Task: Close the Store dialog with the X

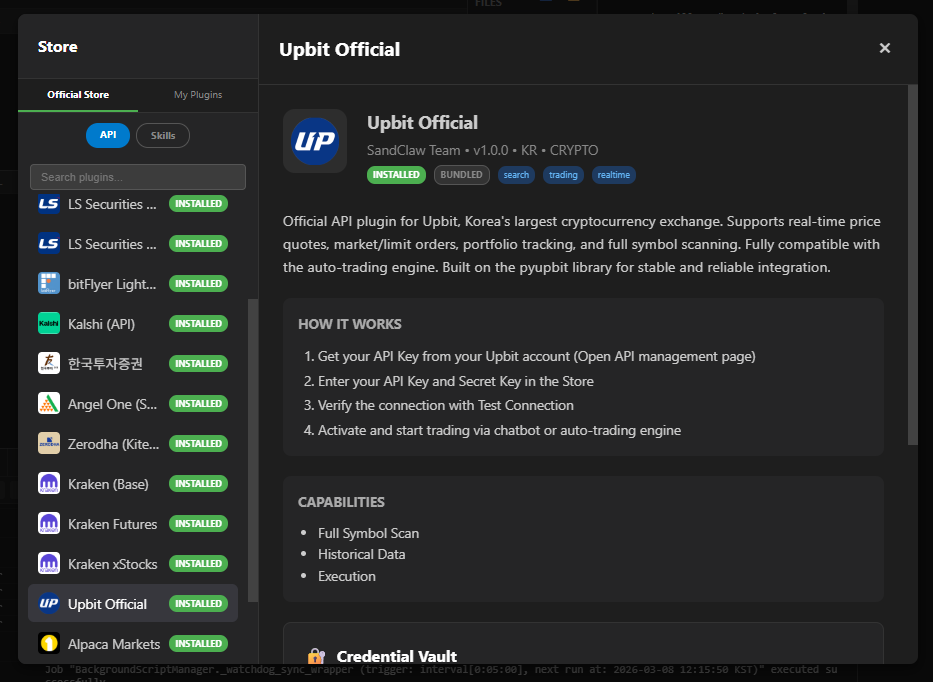Action: (885, 48)
